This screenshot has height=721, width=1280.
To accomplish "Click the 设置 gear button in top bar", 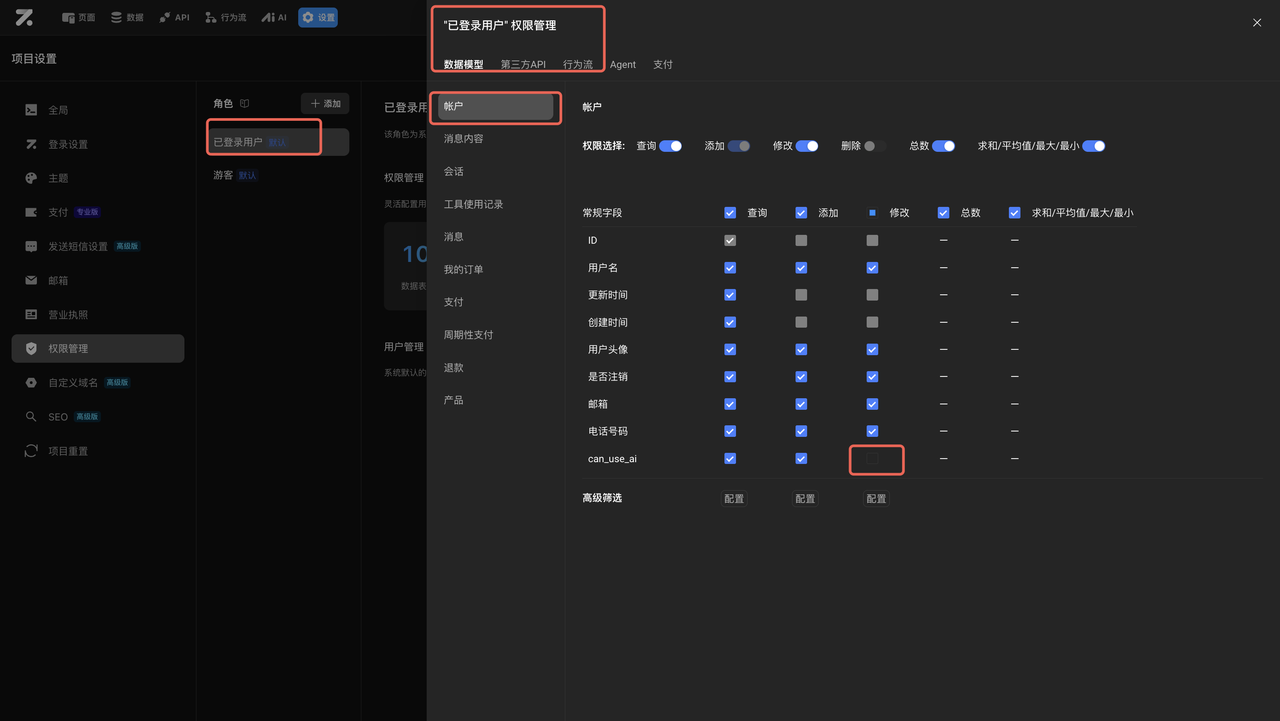I will 318,17.
